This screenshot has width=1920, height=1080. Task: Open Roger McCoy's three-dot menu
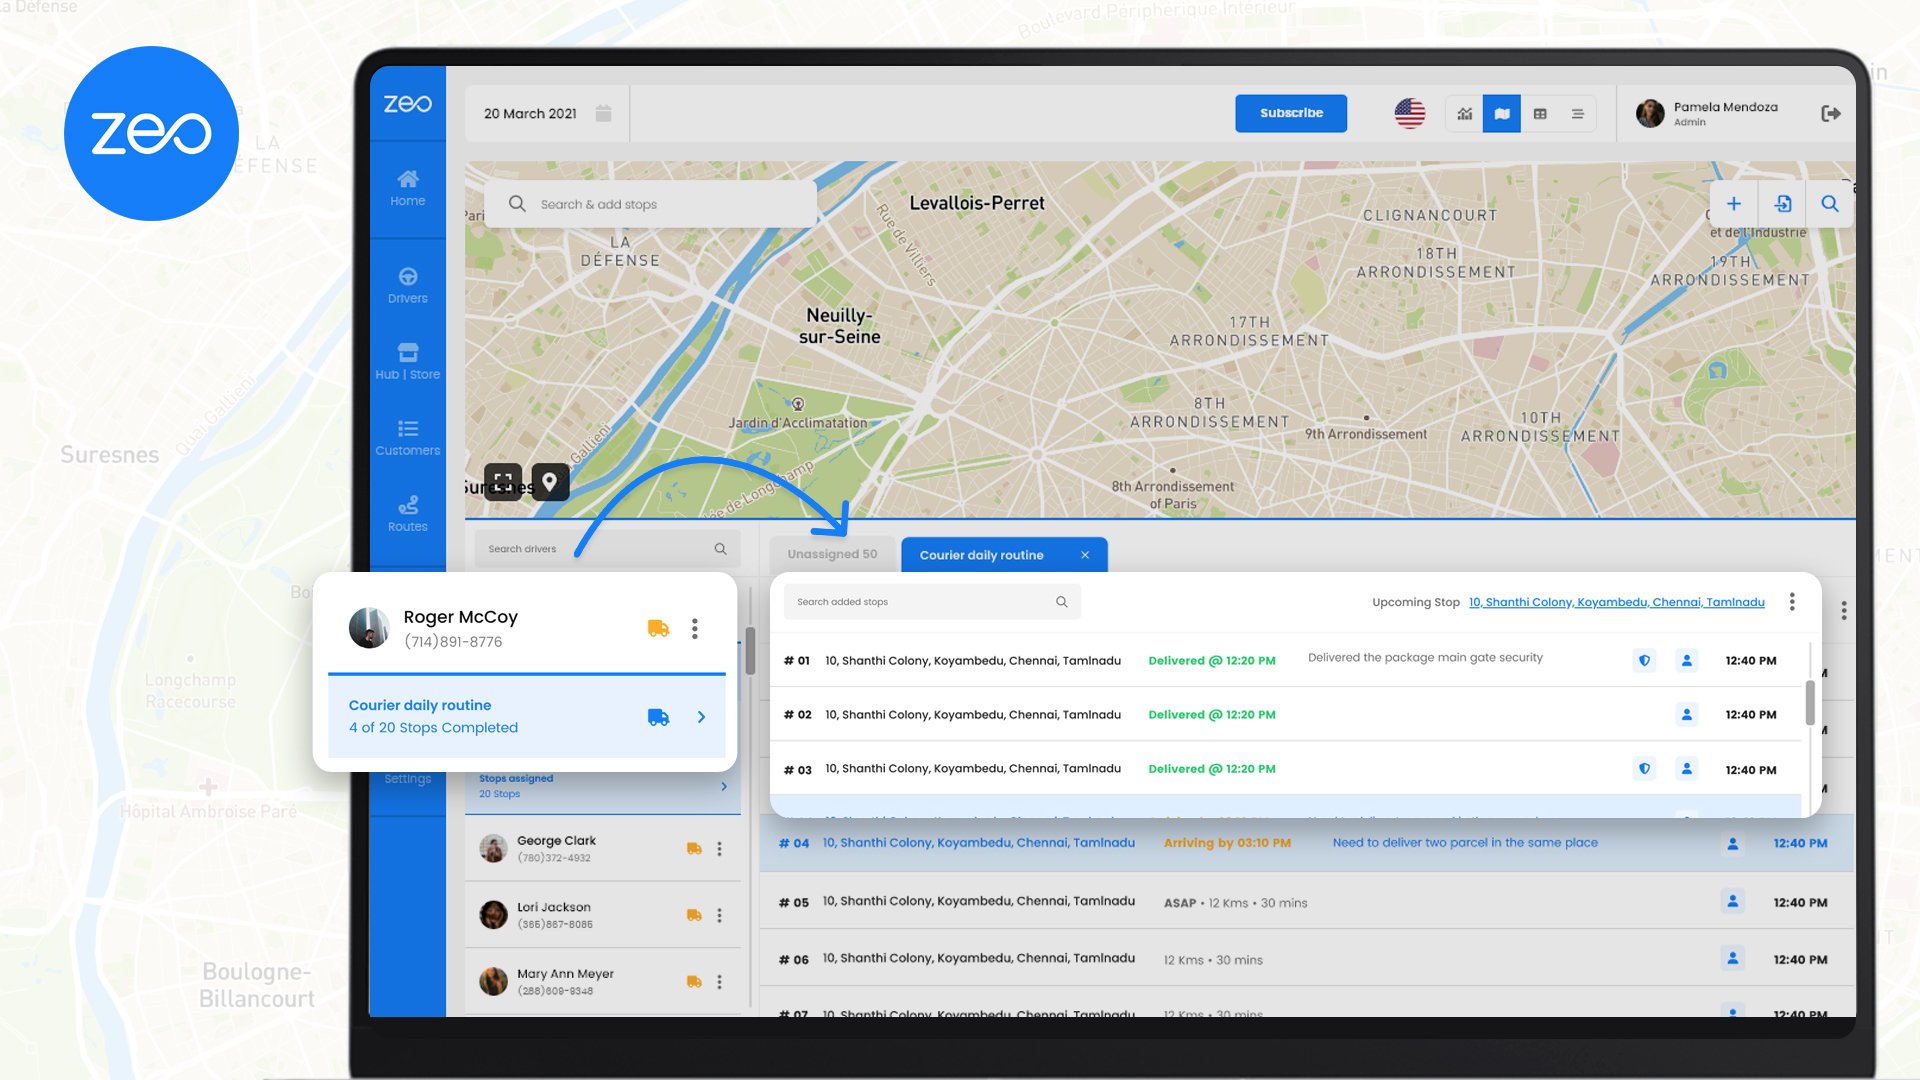[x=695, y=628]
